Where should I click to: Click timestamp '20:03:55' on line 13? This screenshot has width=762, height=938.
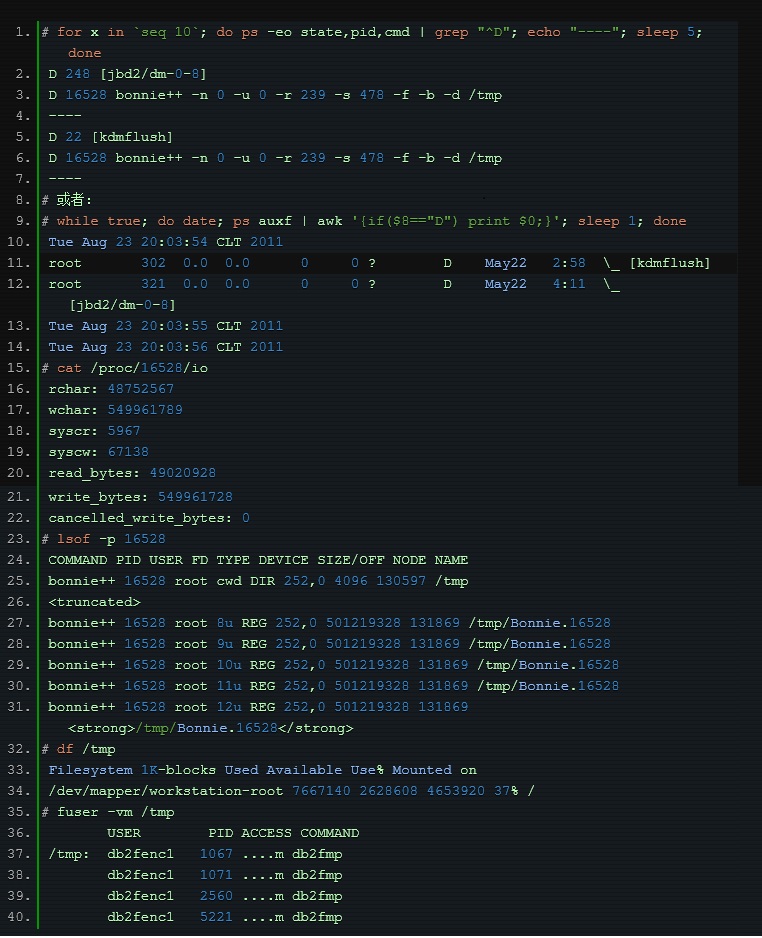(x=174, y=326)
